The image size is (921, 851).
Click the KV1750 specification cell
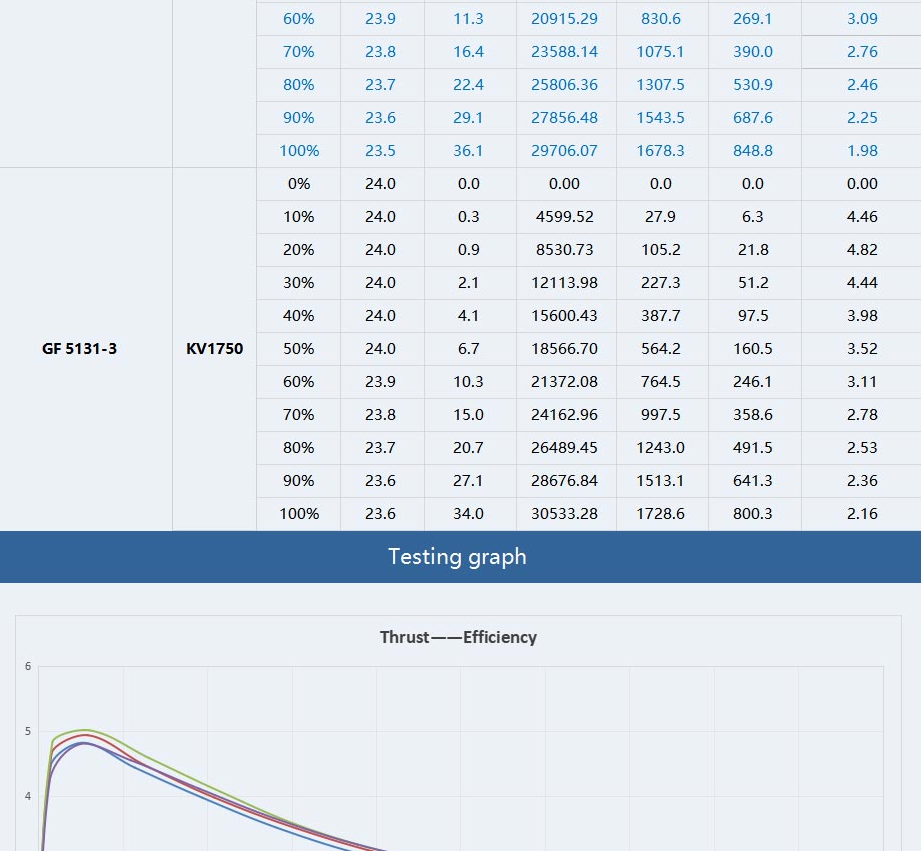(x=213, y=348)
